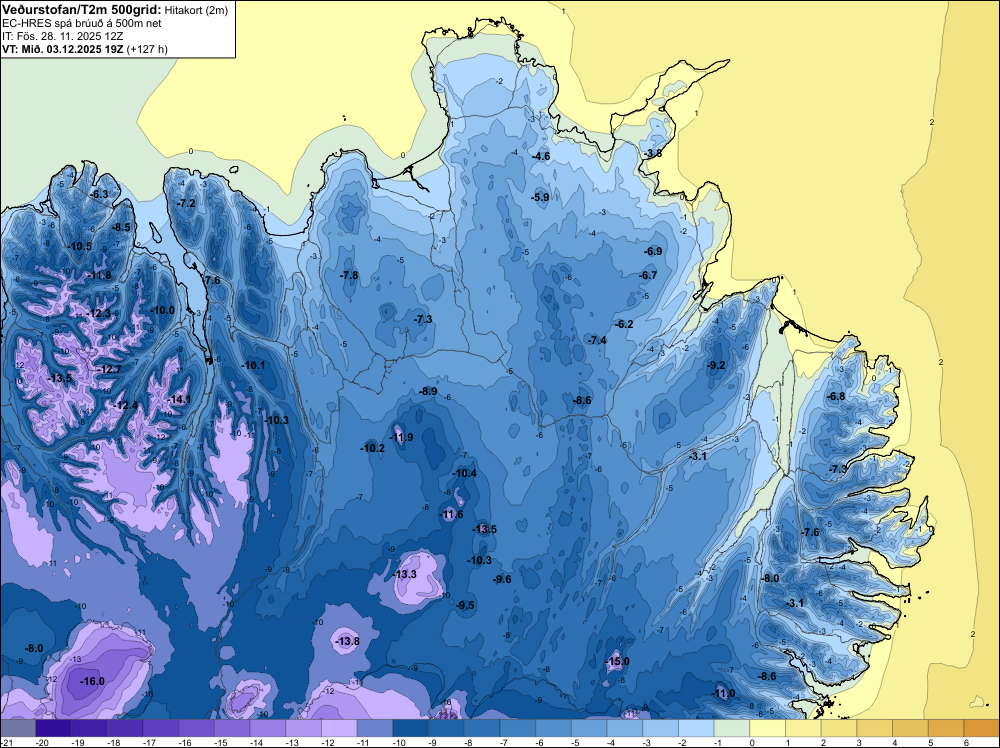Click the -15.0 temperature value
The image size is (1000, 748).
[x=617, y=661]
